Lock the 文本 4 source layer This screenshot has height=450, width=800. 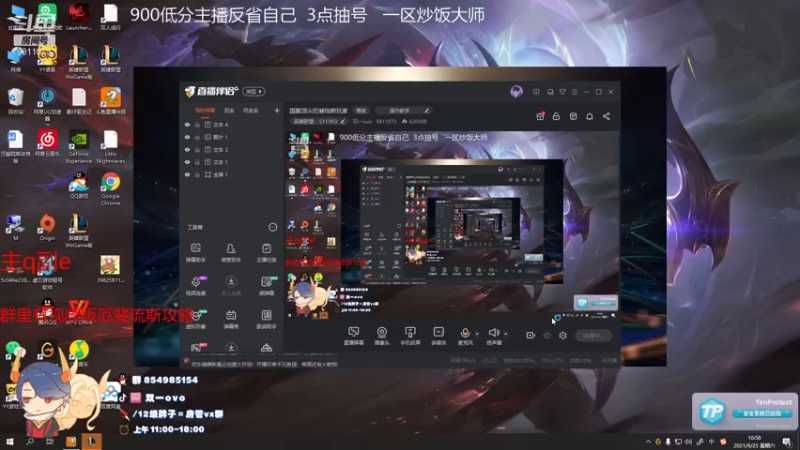pyautogui.click(x=197, y=124)
